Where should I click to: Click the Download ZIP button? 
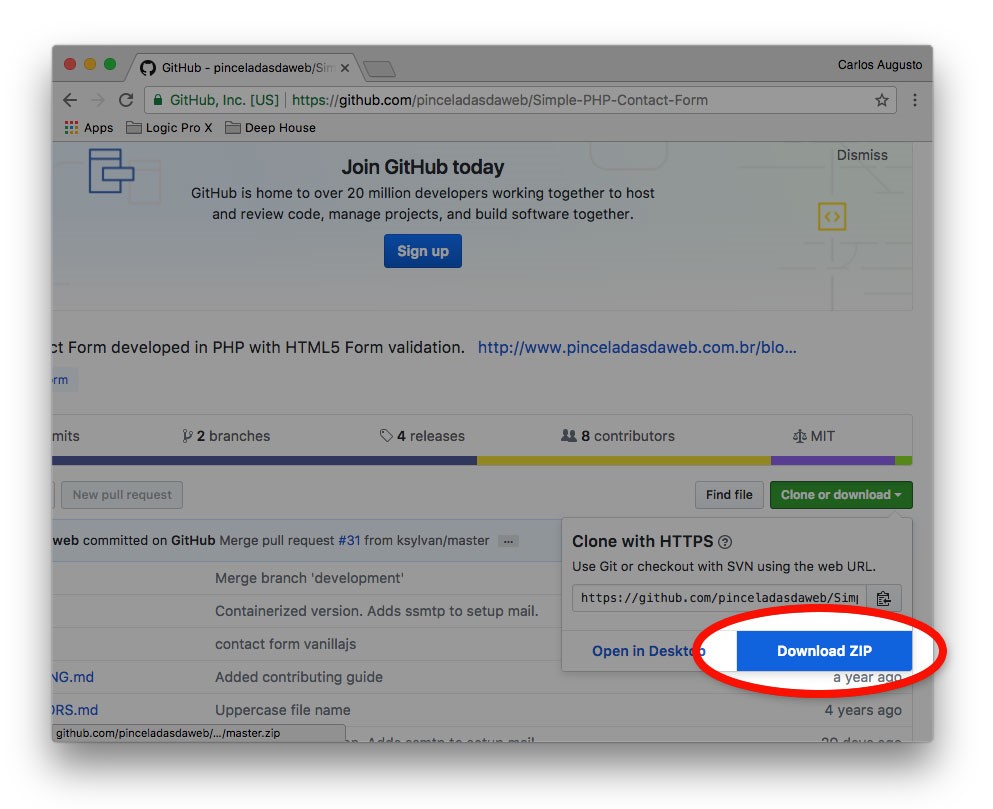pyautogui.click(x=824, y=651)
